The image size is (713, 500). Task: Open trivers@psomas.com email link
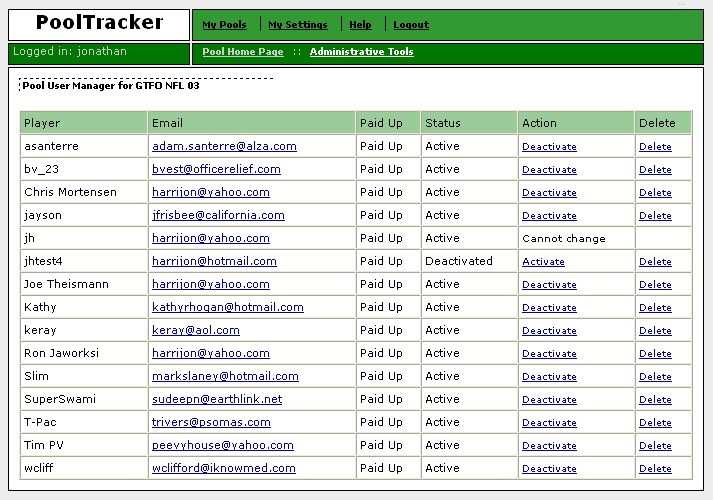tap(211, 422)
